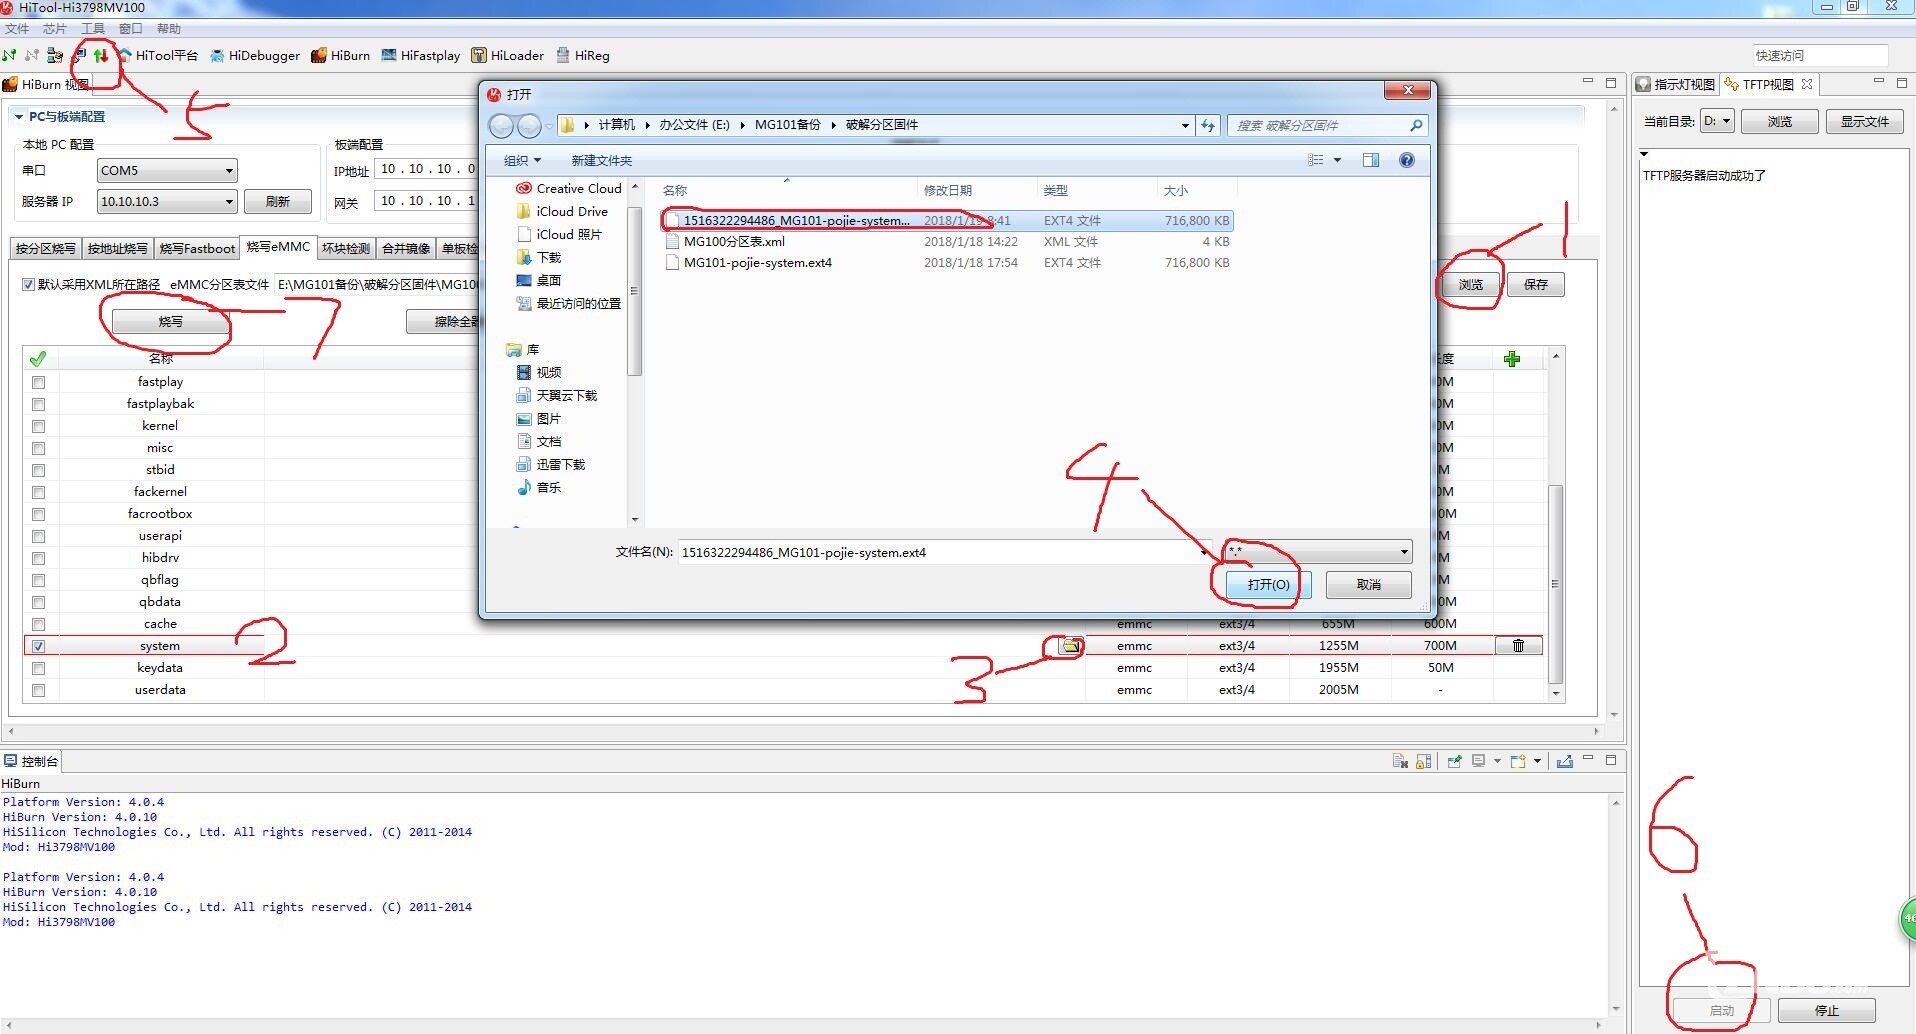Click the 打开(O) button

click(1268, 584)
